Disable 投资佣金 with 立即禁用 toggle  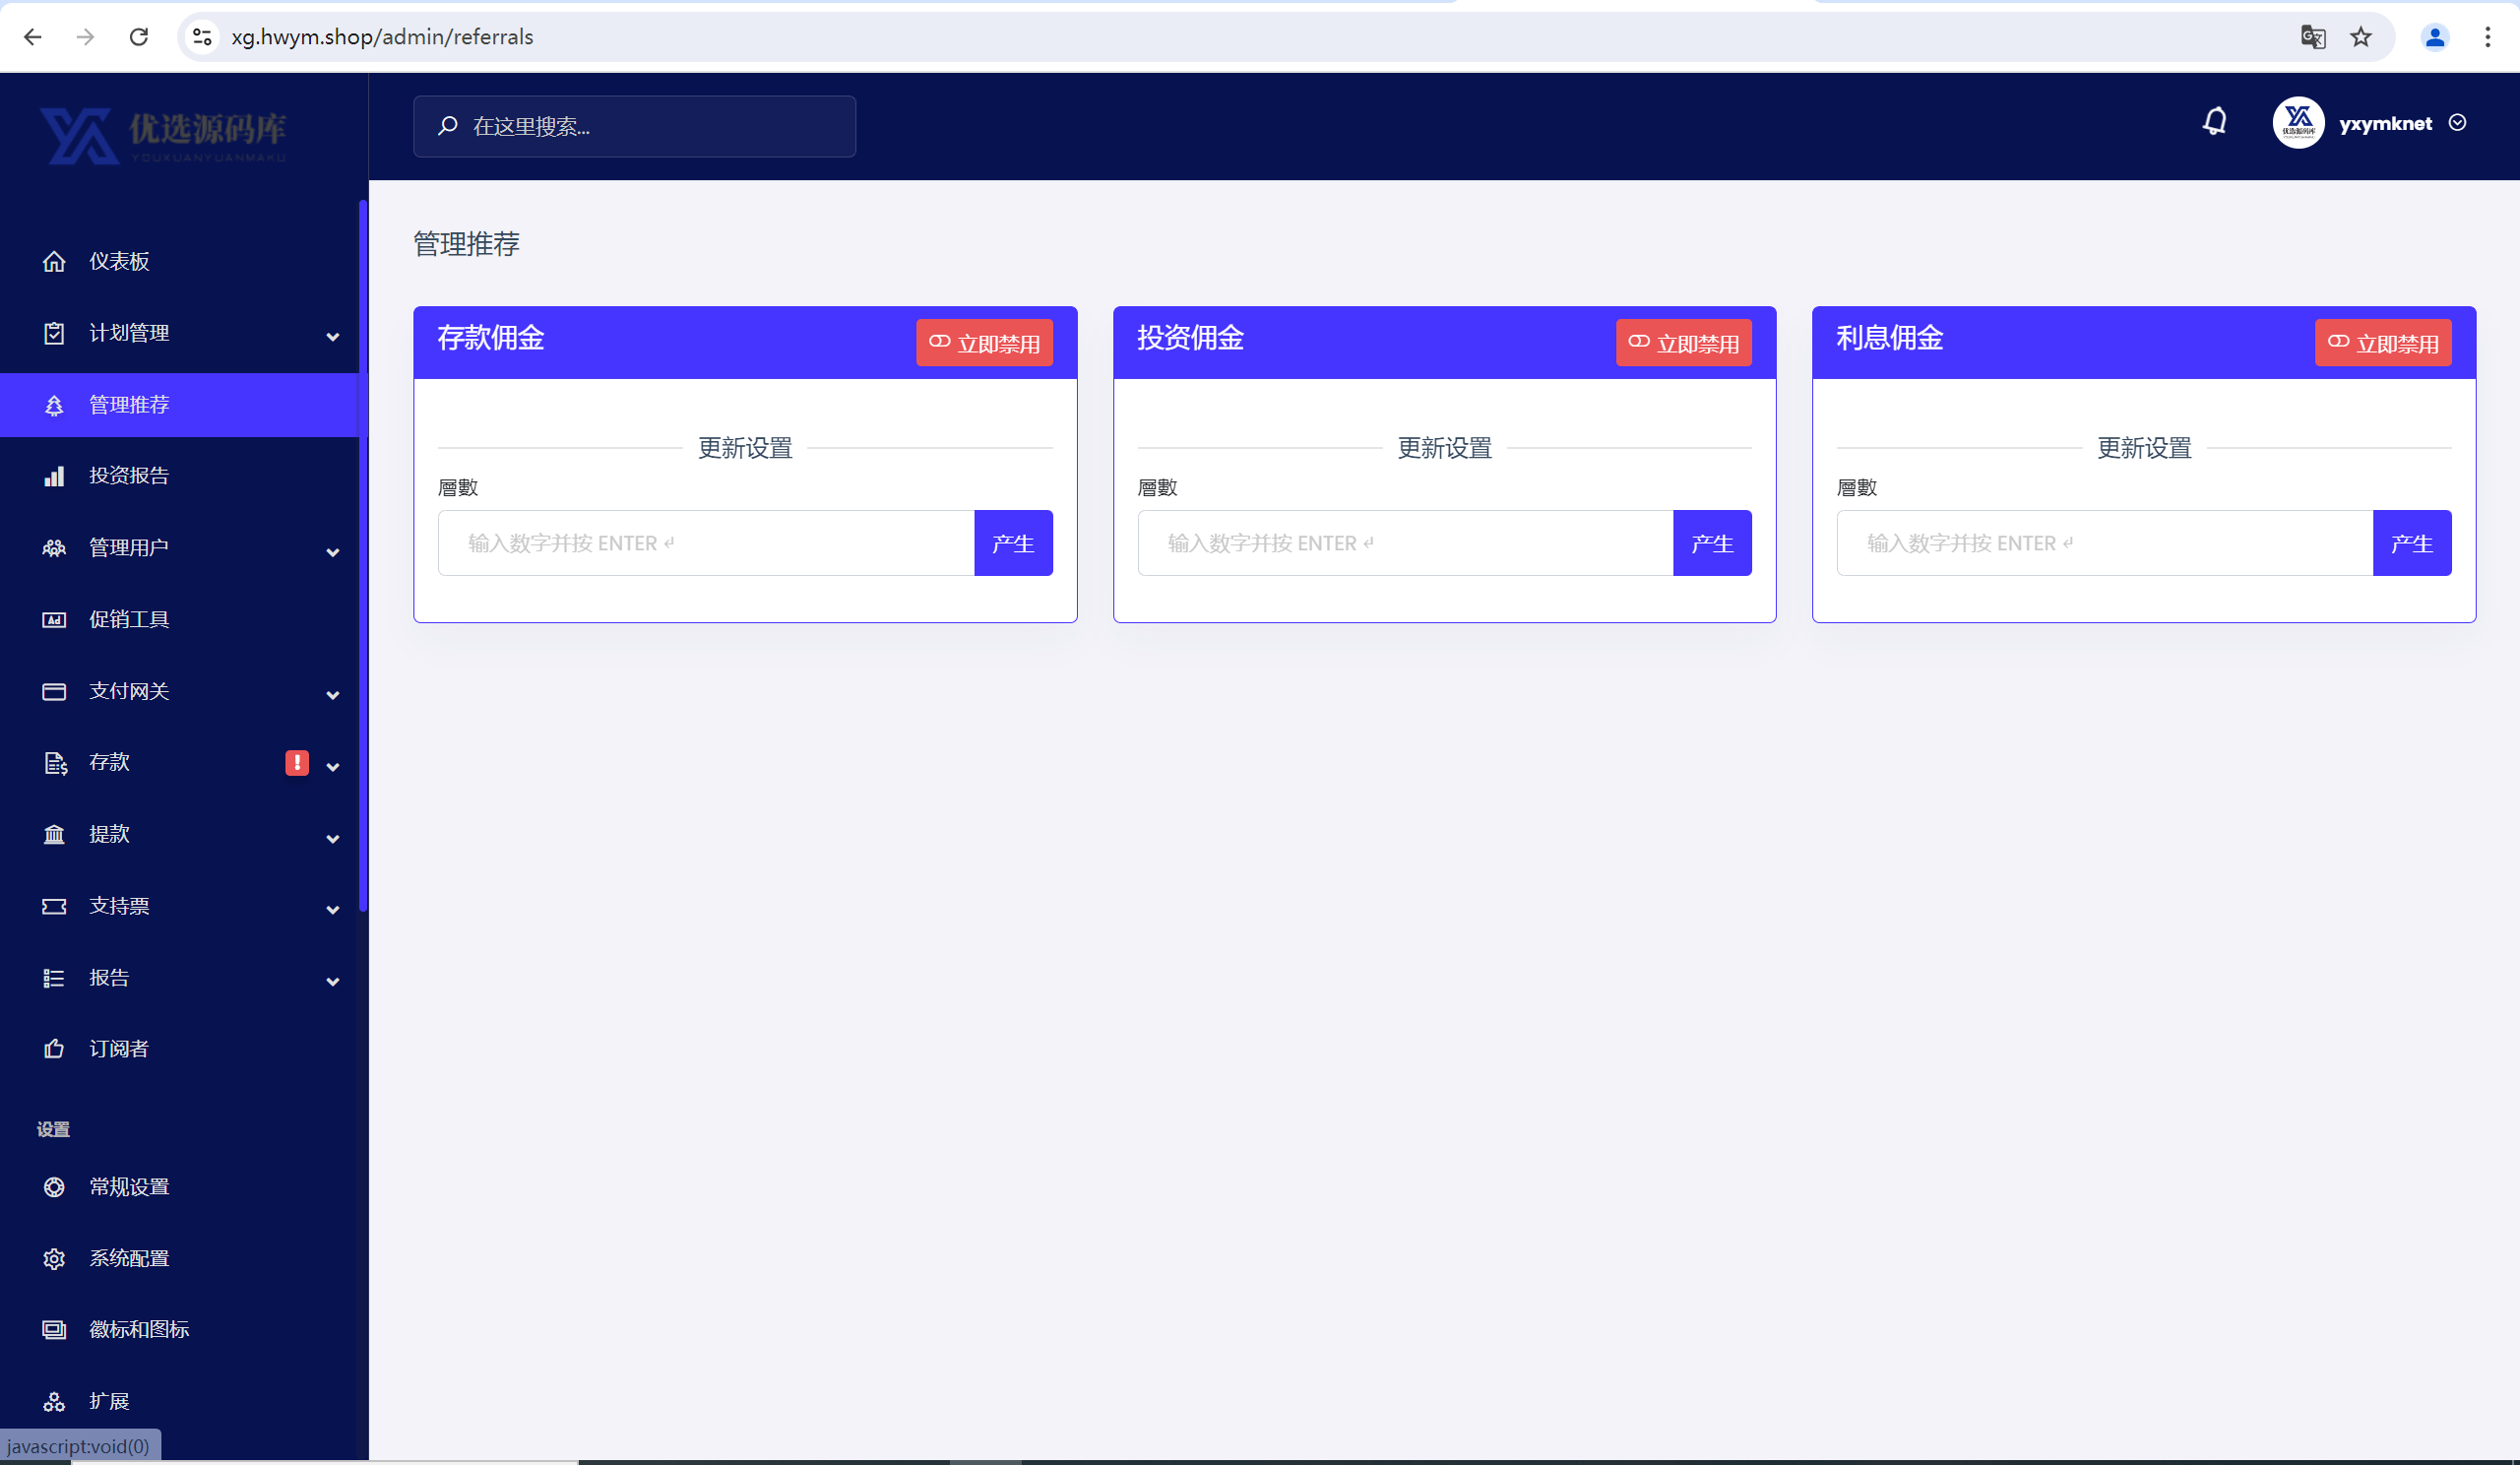click(x=1683, y=343)
